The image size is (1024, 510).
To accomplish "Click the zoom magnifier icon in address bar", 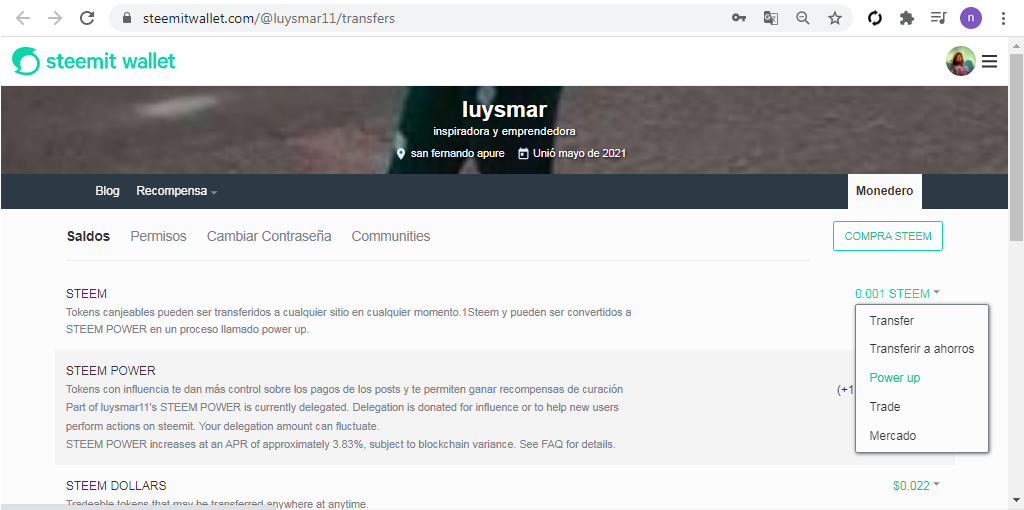I will pyautogui.click(x=803, y=18).
